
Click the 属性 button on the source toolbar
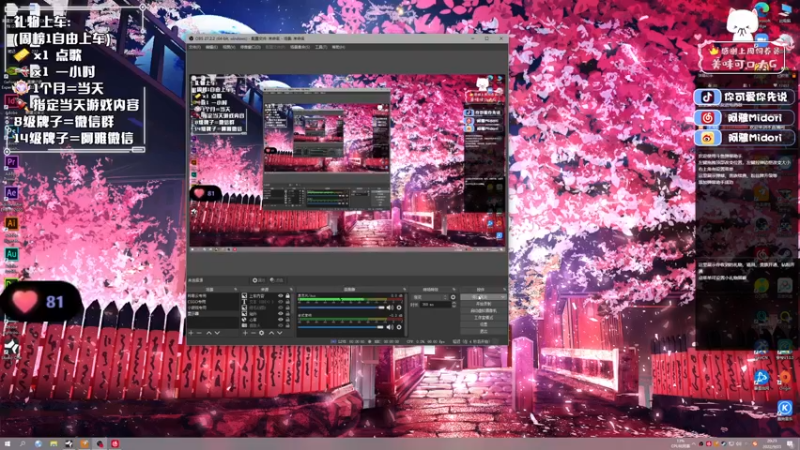point(259,280)
